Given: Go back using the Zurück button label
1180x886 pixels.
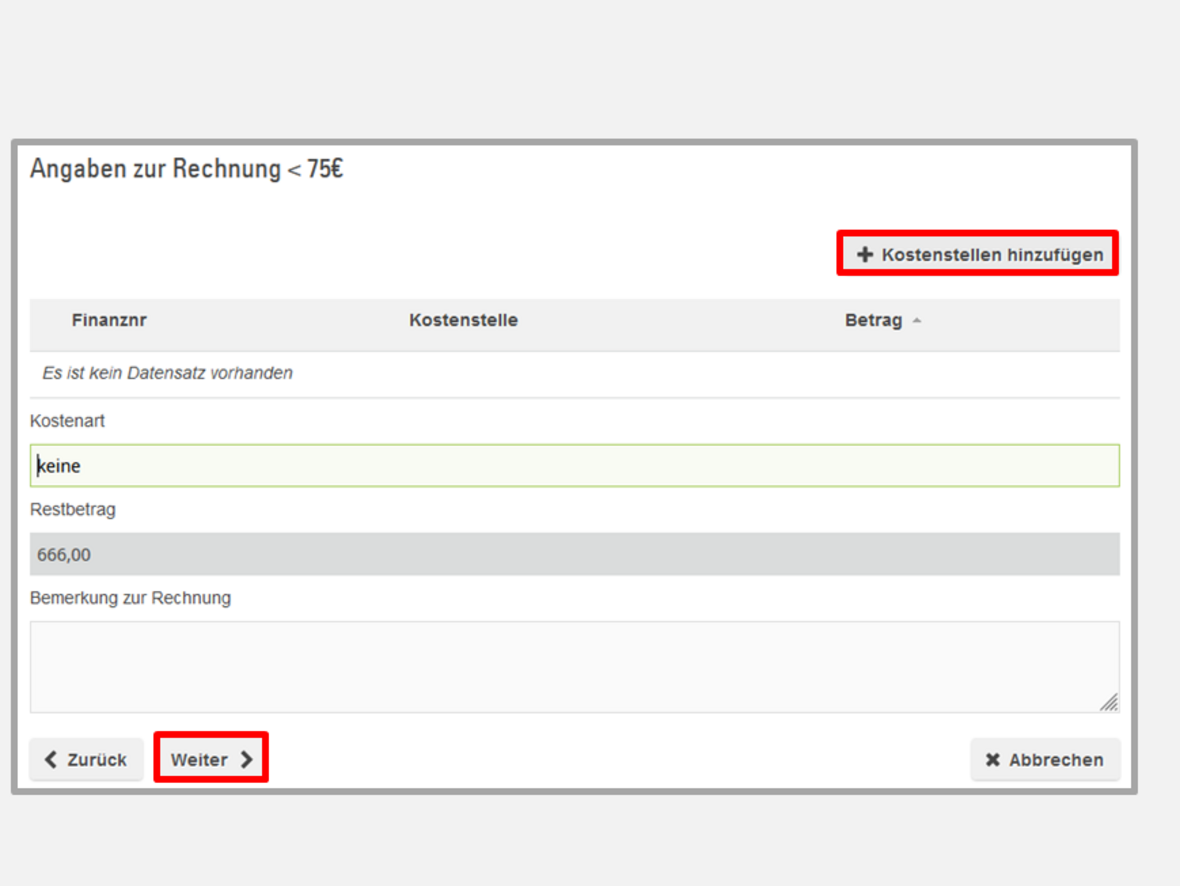Looking at the screenshot, I should pos(97,760).
